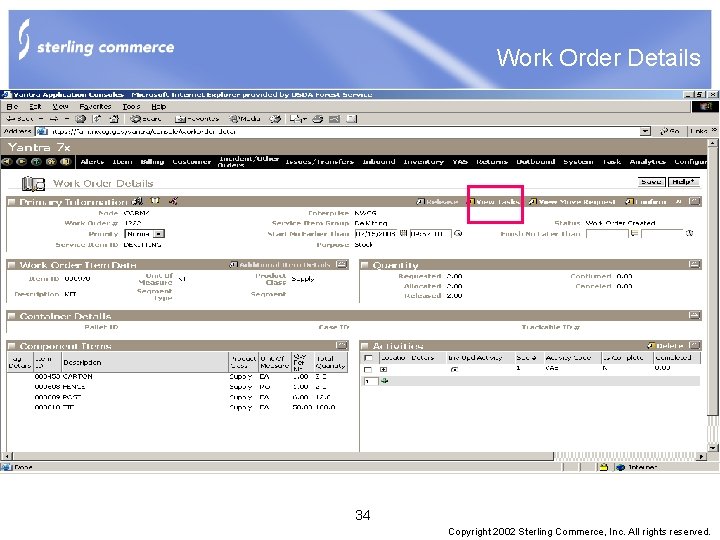This screenshot has width=720, height=540.
Task: Click fifth round Yantra navigation icon
Action: click(x=65, y=162)
